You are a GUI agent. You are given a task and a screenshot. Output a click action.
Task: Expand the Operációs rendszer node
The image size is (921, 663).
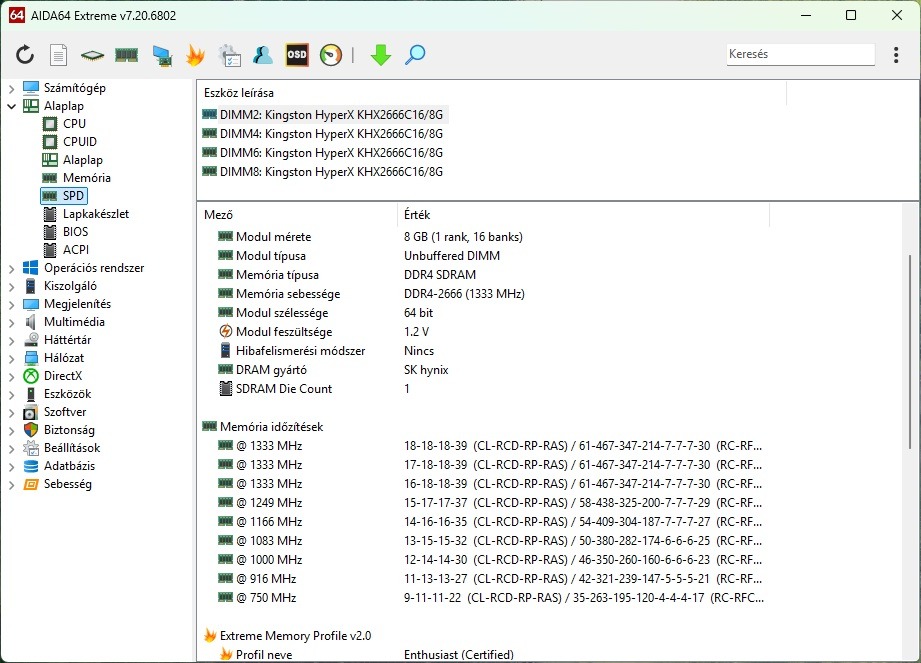[11, 268]
